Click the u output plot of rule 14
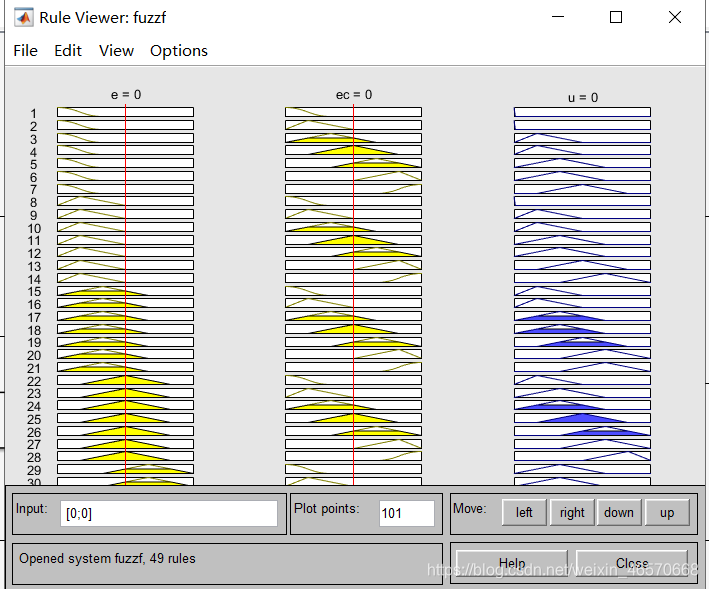Viewport: 709px width, 589px height. coord(582,278)
